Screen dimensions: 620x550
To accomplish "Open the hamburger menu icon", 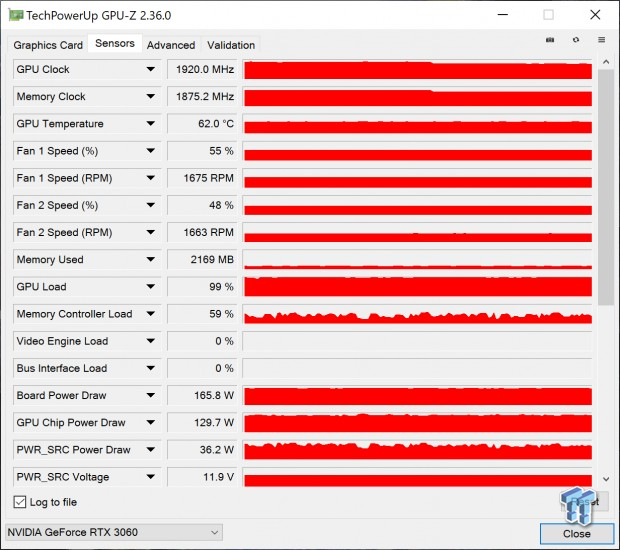I will 601,40.
